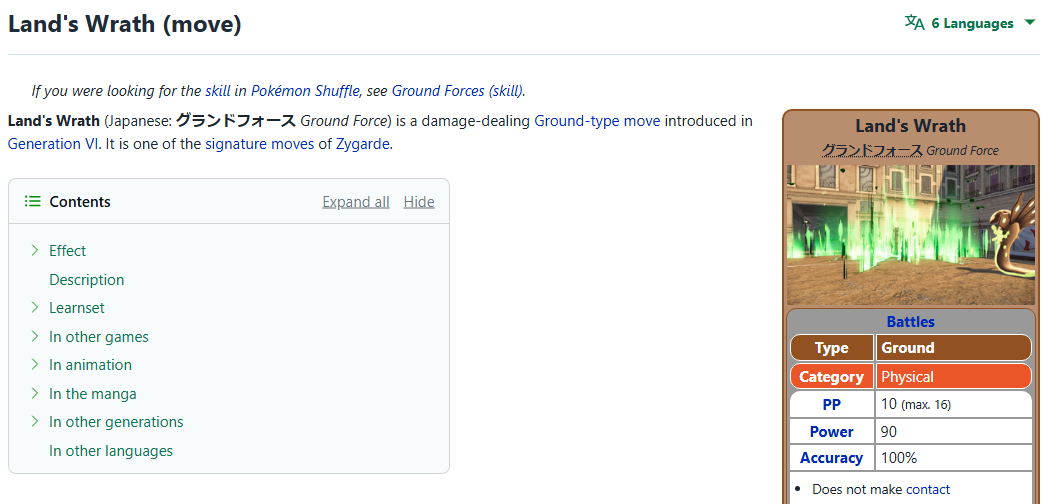This screenshot has height=504, width=1062.
Task: Open the Power link in infobox
Action: (831, 432)
